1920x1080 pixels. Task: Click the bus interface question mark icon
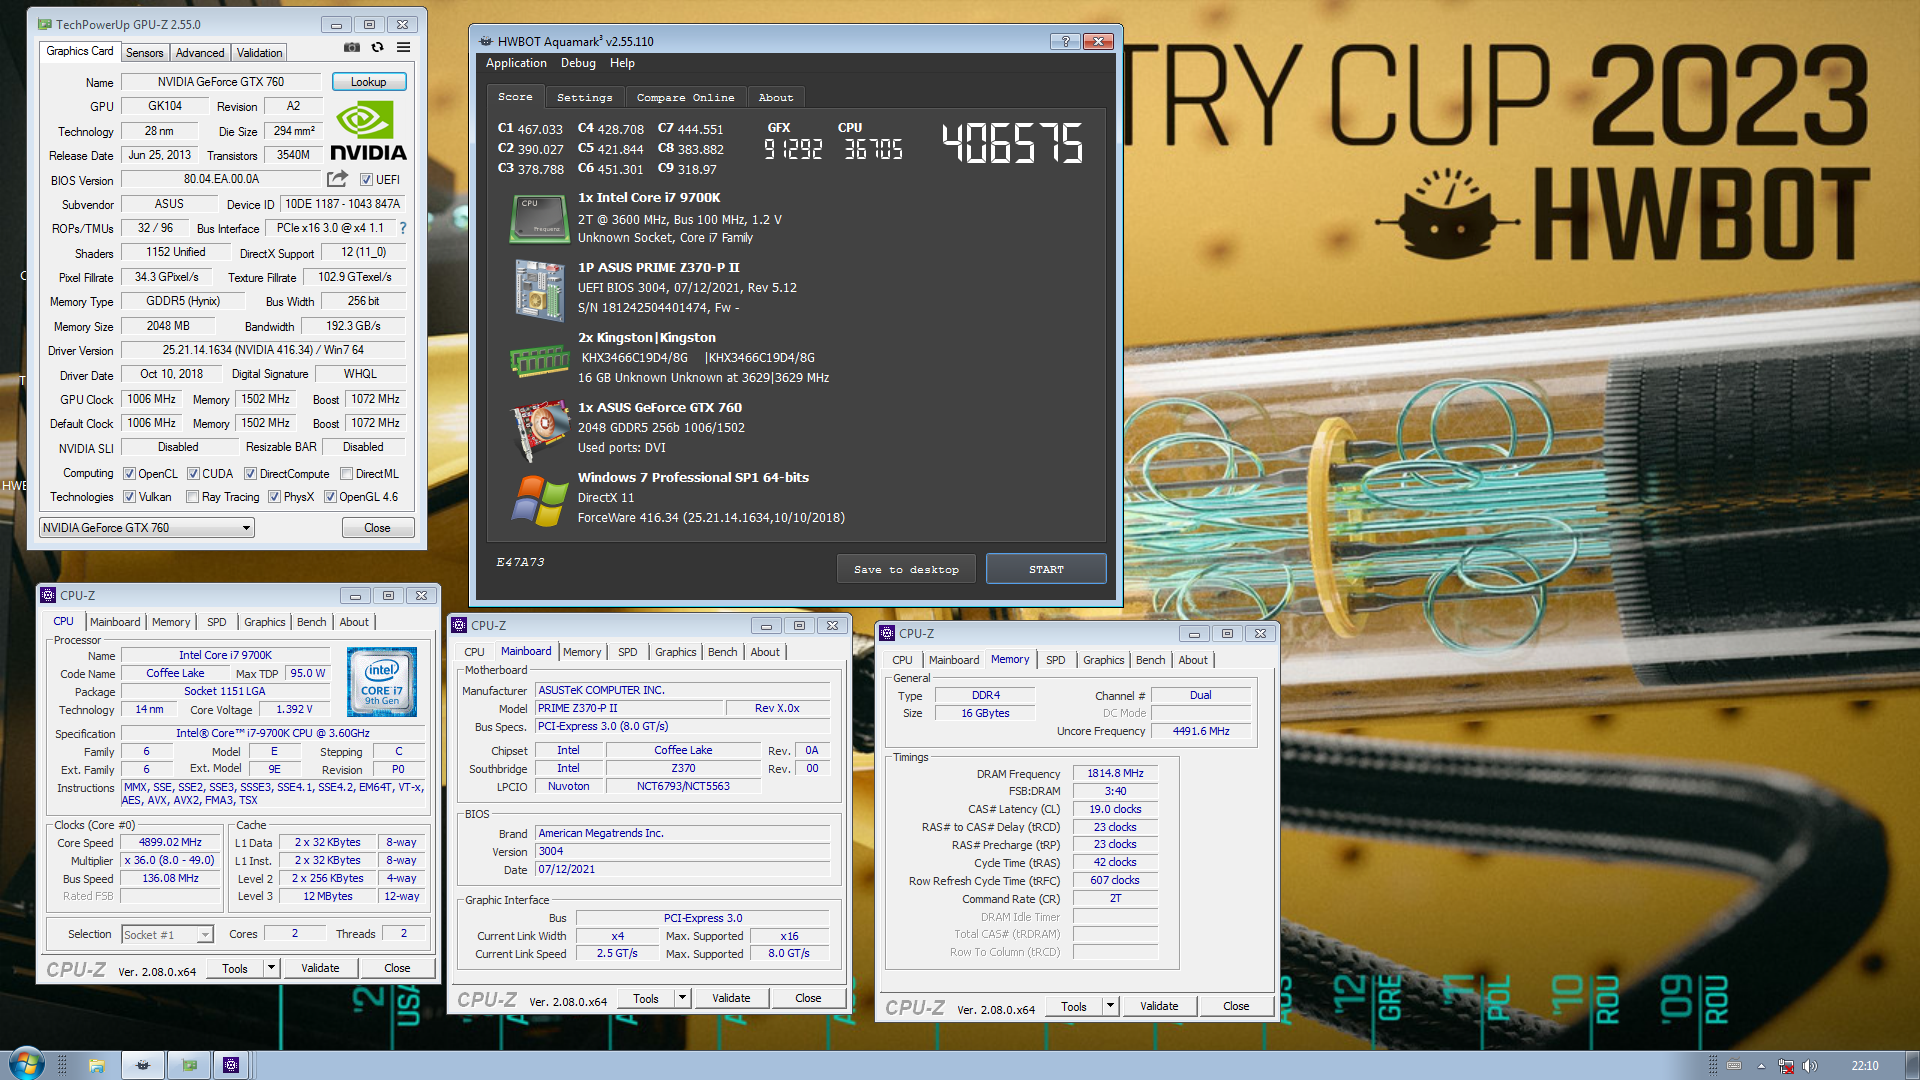click(x=403, y=228)
